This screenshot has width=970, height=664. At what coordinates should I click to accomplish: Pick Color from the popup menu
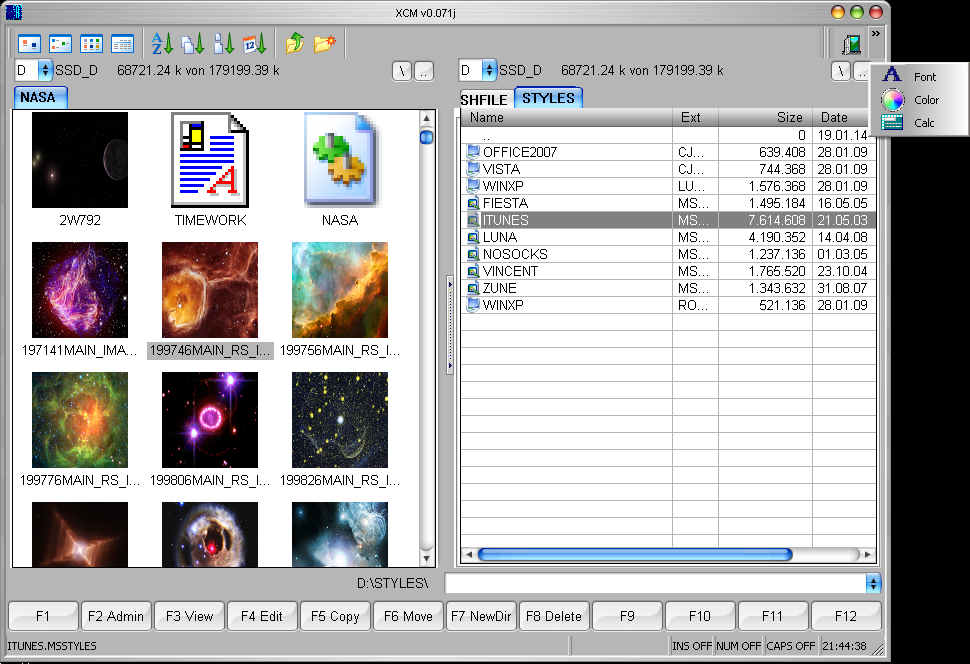click(x=926, y=100)
